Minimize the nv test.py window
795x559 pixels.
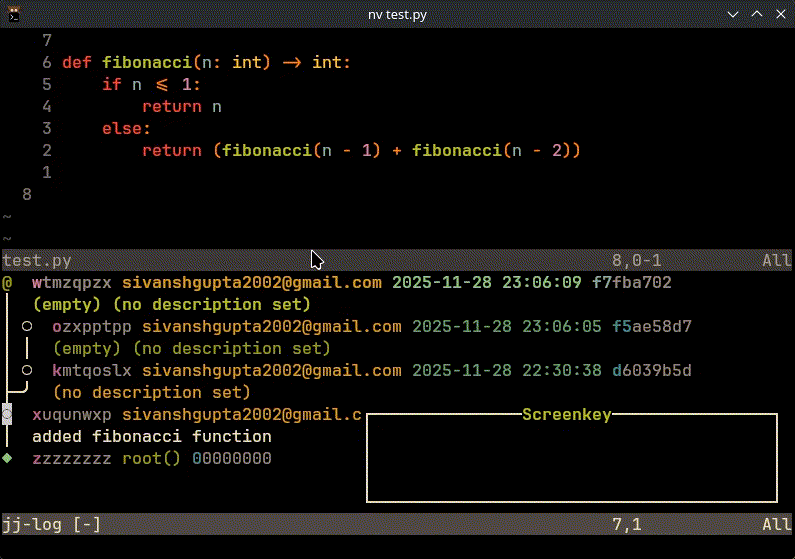pyautogui.click(x=733, y=13)
